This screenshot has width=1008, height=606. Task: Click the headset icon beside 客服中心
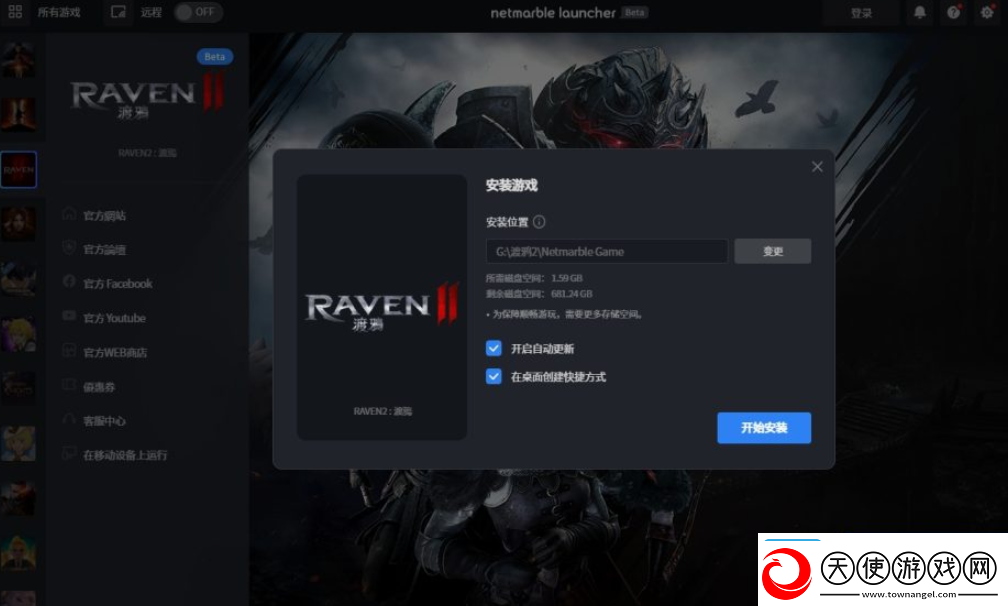coord(69,419)
